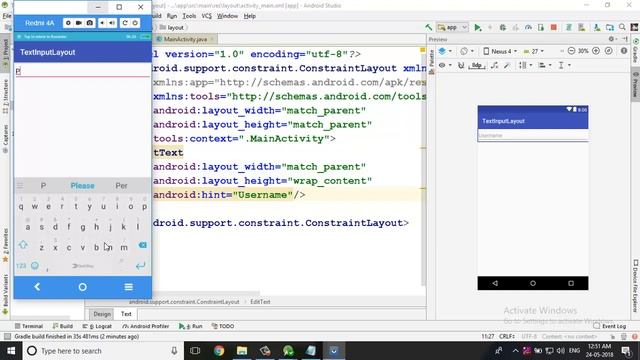Open the Window menu
Viewport: 640px width, 360px height.
[x=227, y=16]
